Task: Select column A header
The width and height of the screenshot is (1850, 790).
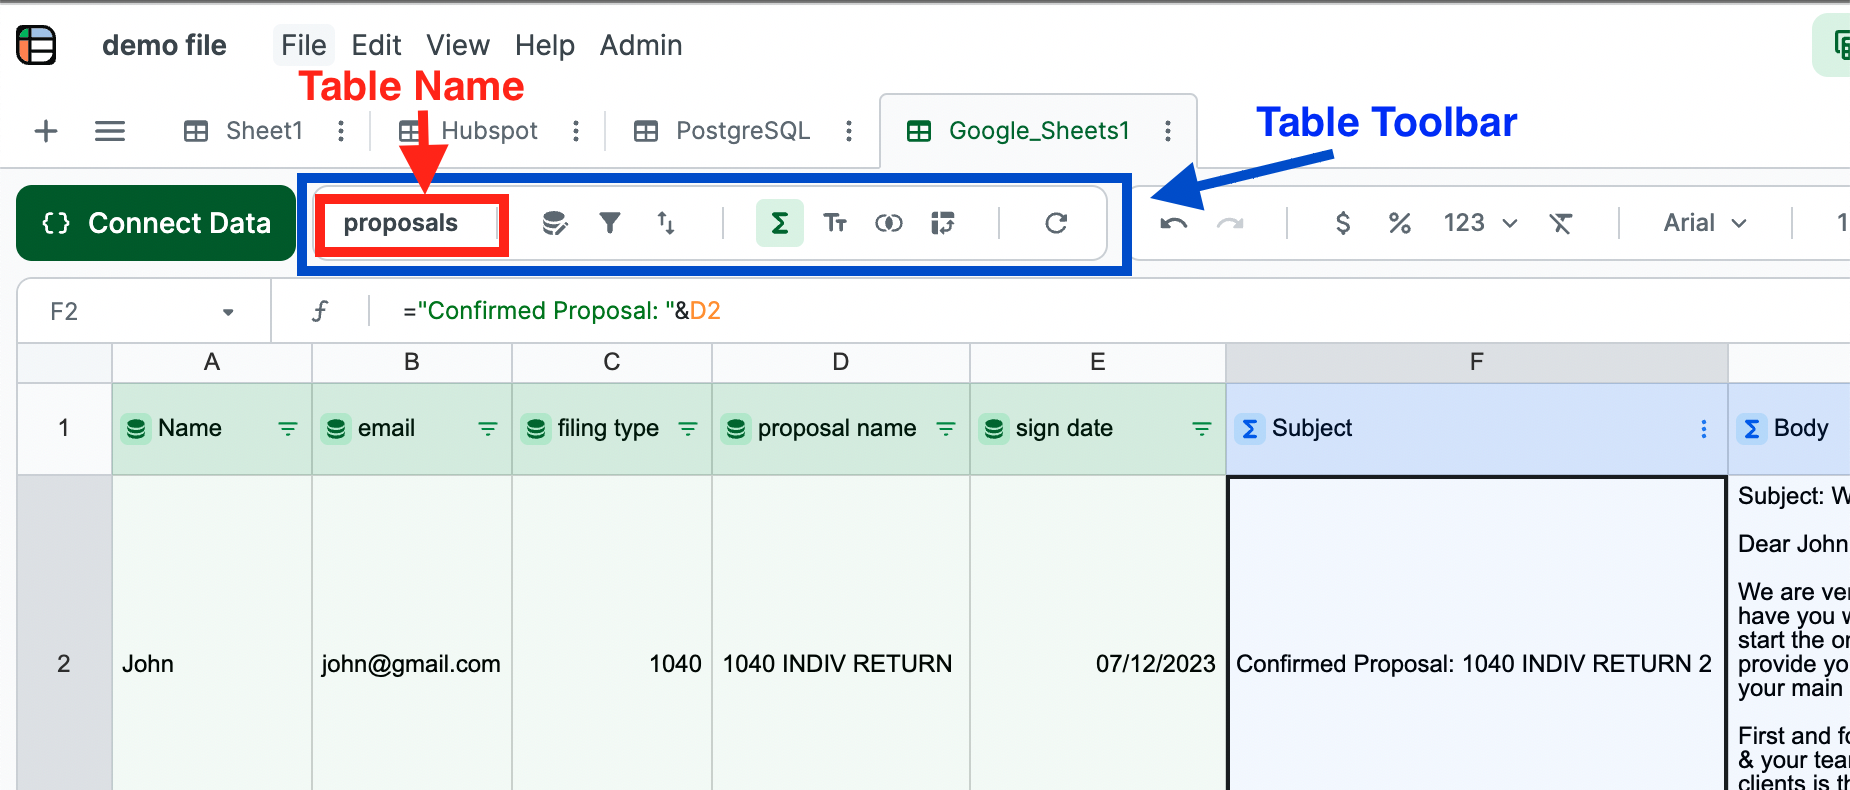Action: (212, 362)
